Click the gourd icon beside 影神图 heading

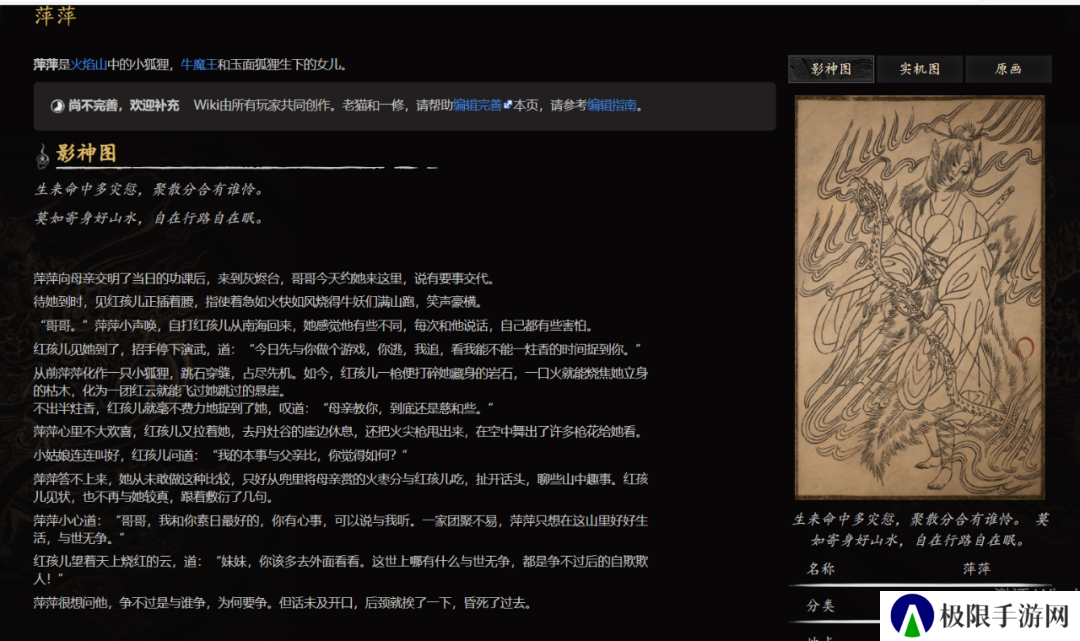tap(43, 156)
